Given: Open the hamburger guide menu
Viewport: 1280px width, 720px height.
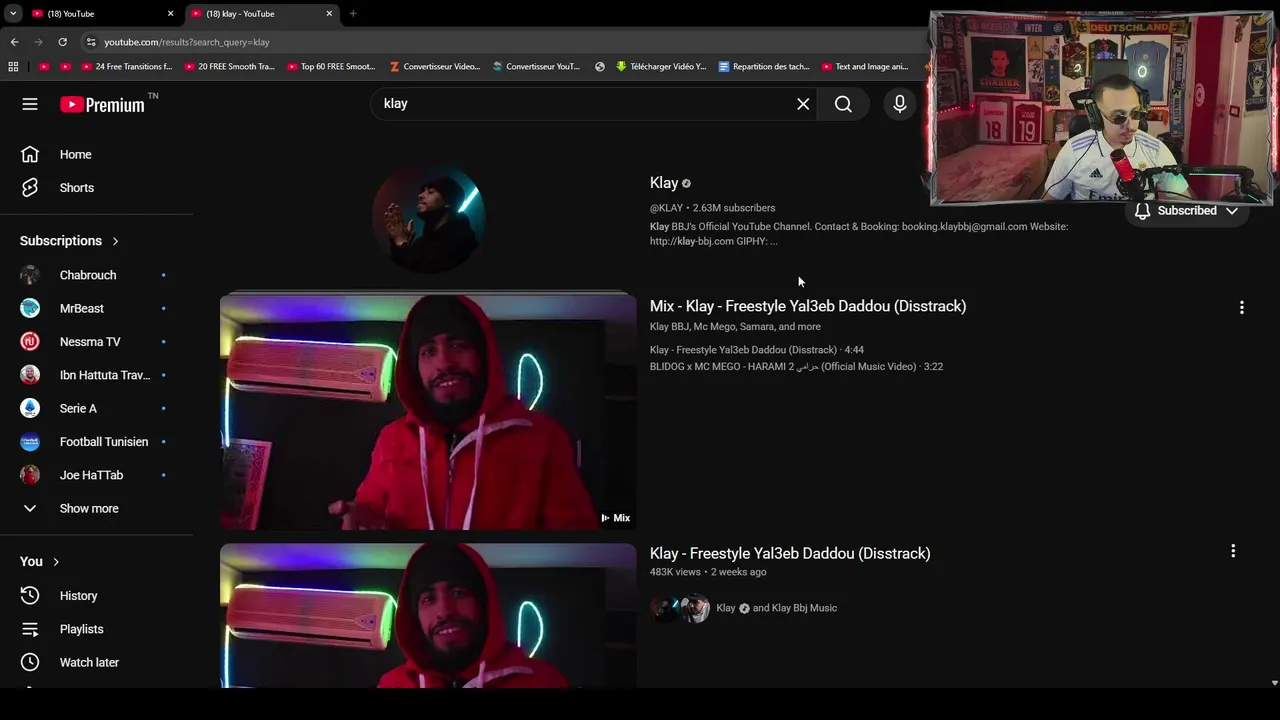Looking at the screenshot, I should tap(30, 104).
